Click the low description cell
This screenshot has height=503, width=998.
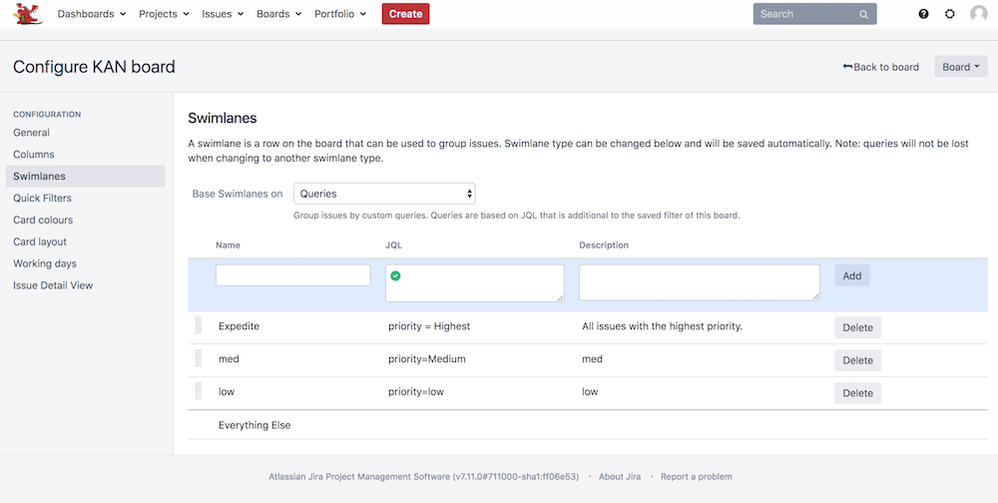590,392
